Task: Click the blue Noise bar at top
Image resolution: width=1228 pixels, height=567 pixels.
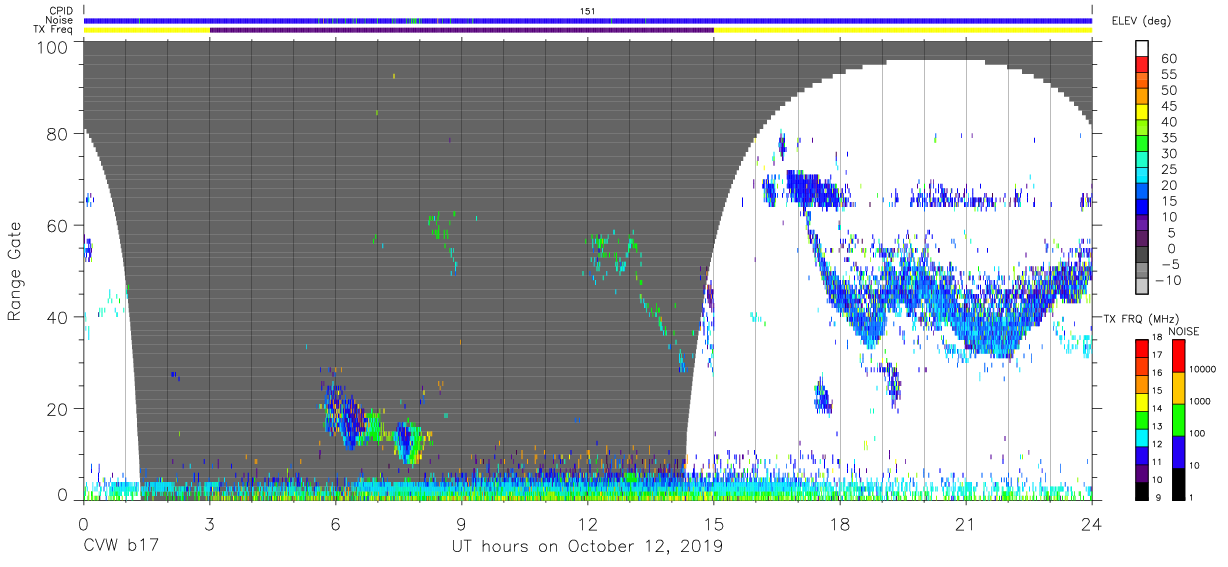Action: (588, 20)
